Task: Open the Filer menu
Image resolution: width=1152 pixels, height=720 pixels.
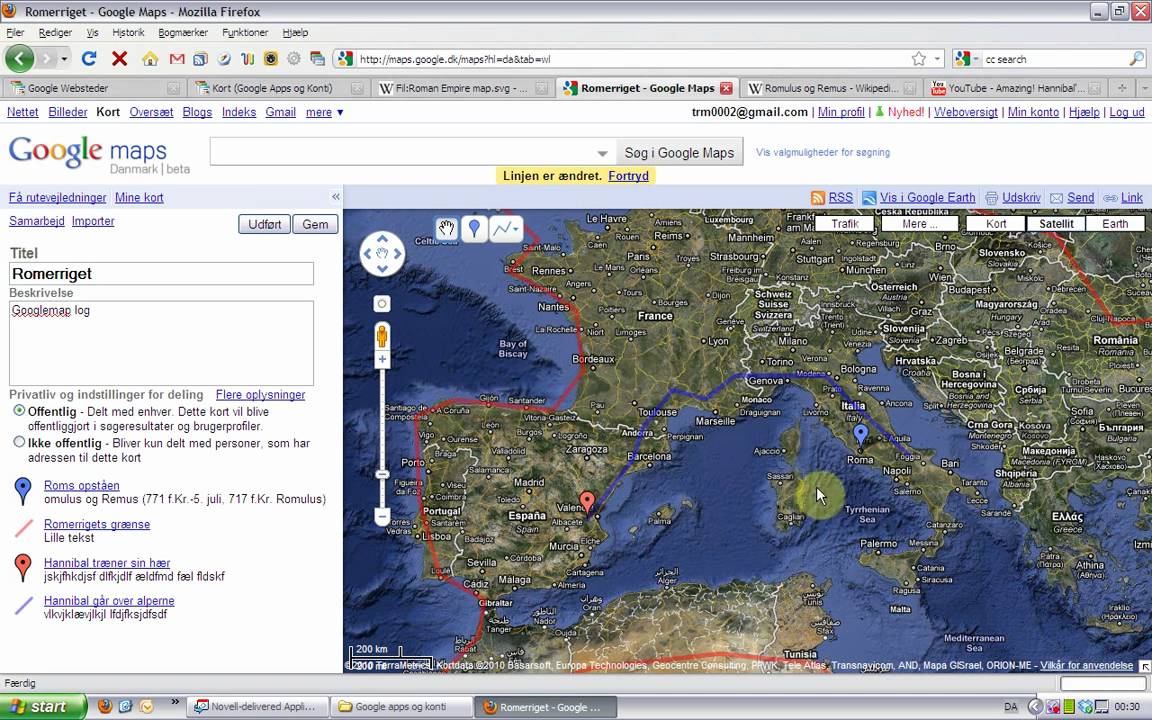Action: 15,32
